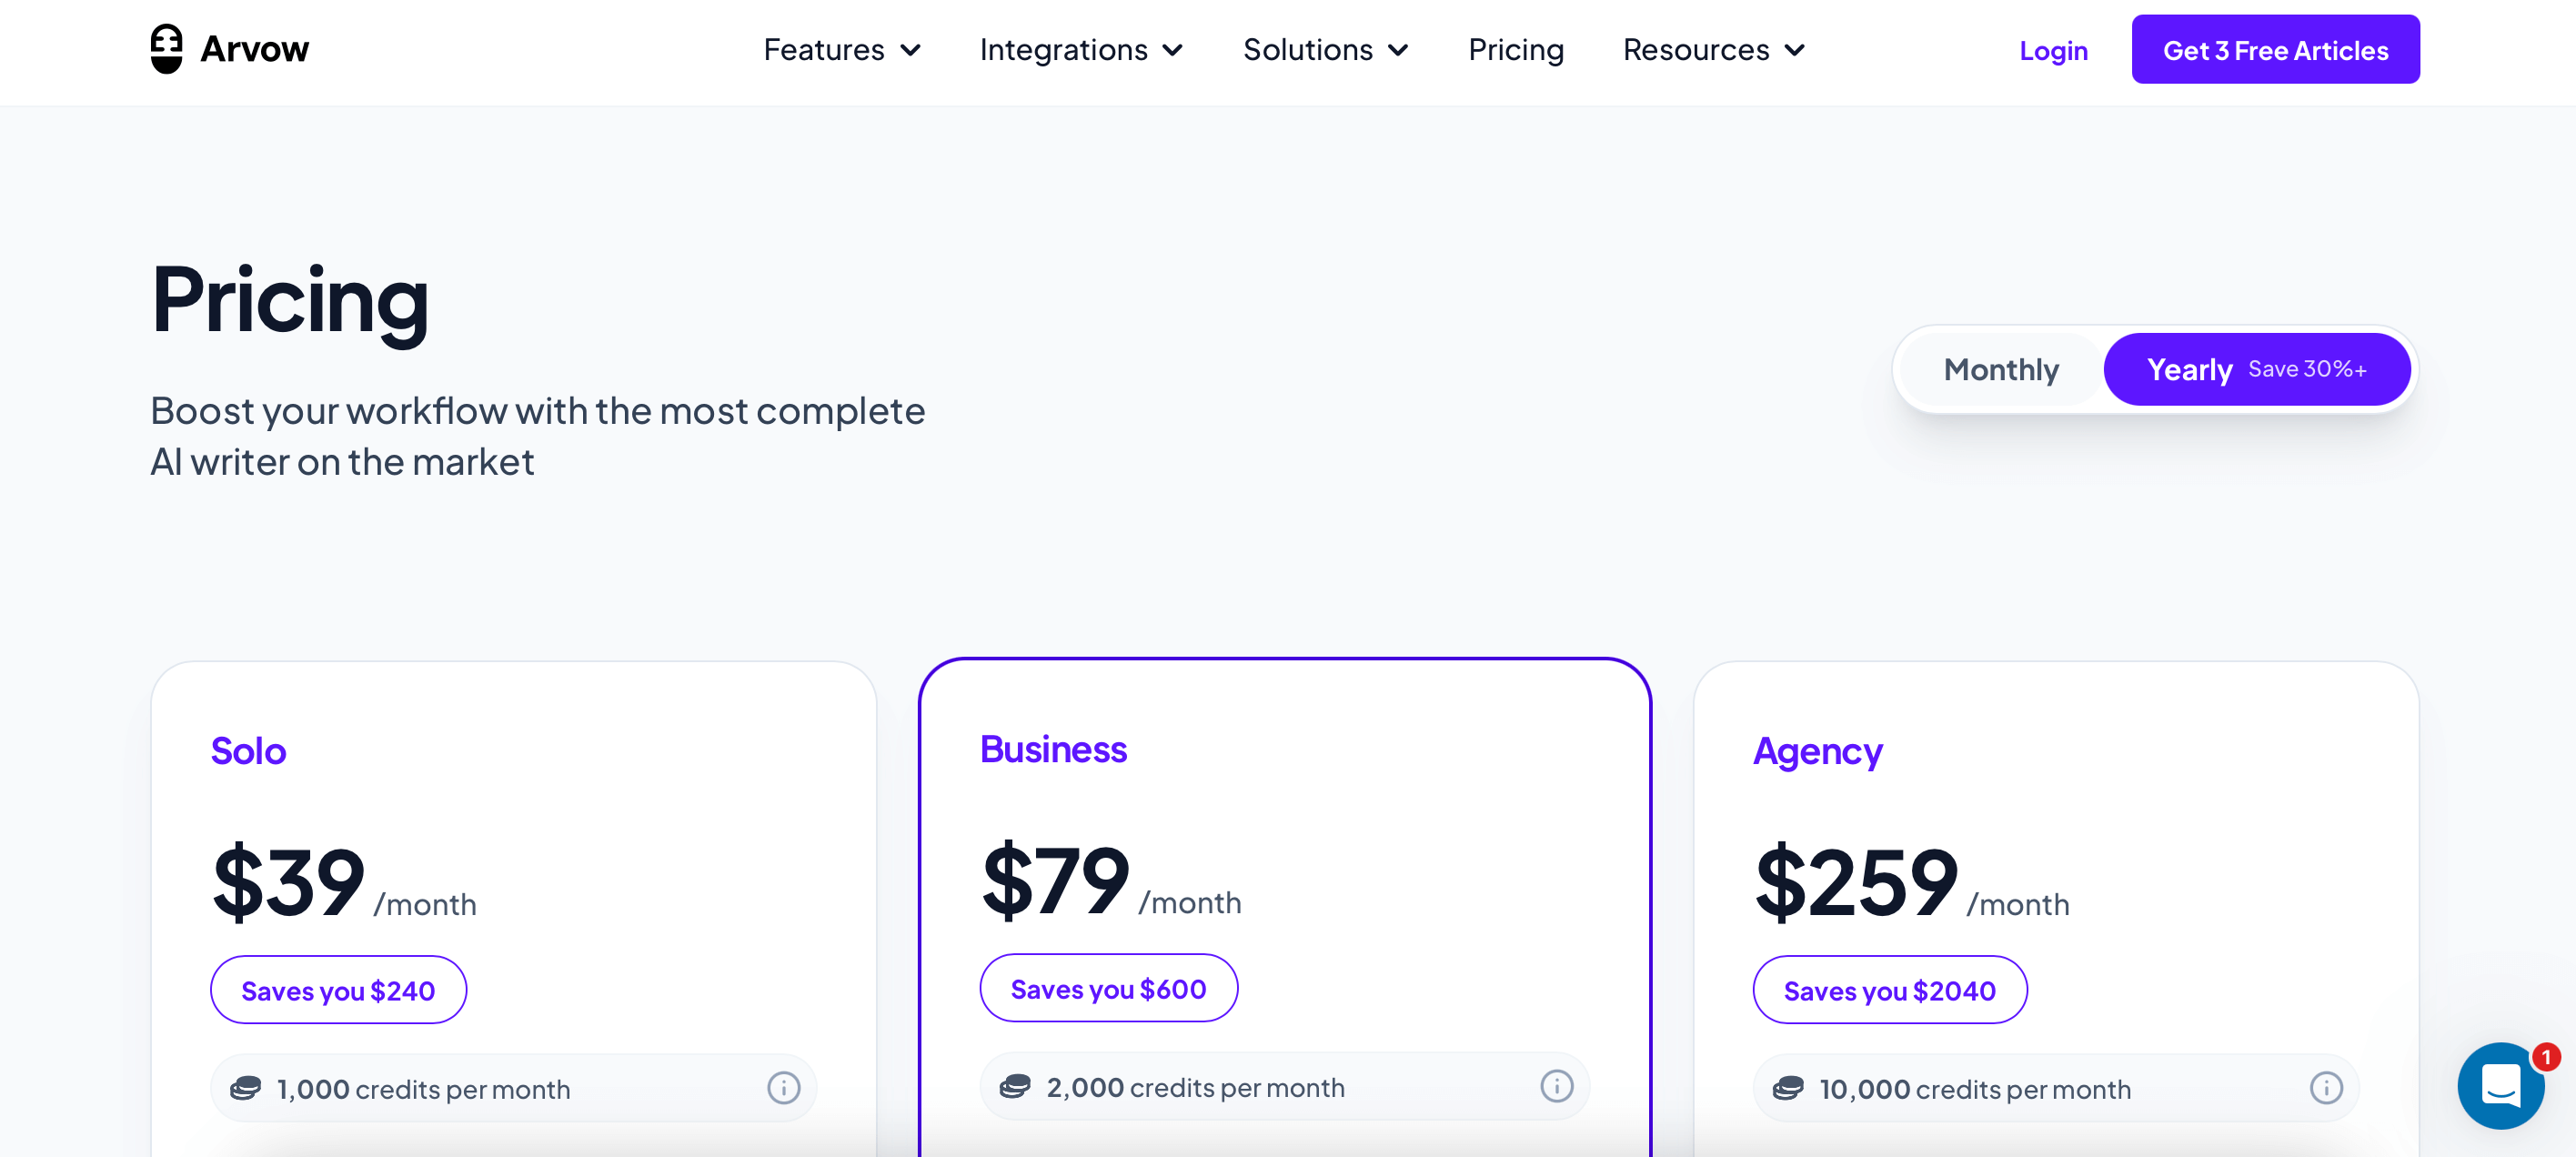Click the Saves you $2040 badge
Screen dimensions: 2576x1157
tap(1889, 989)
